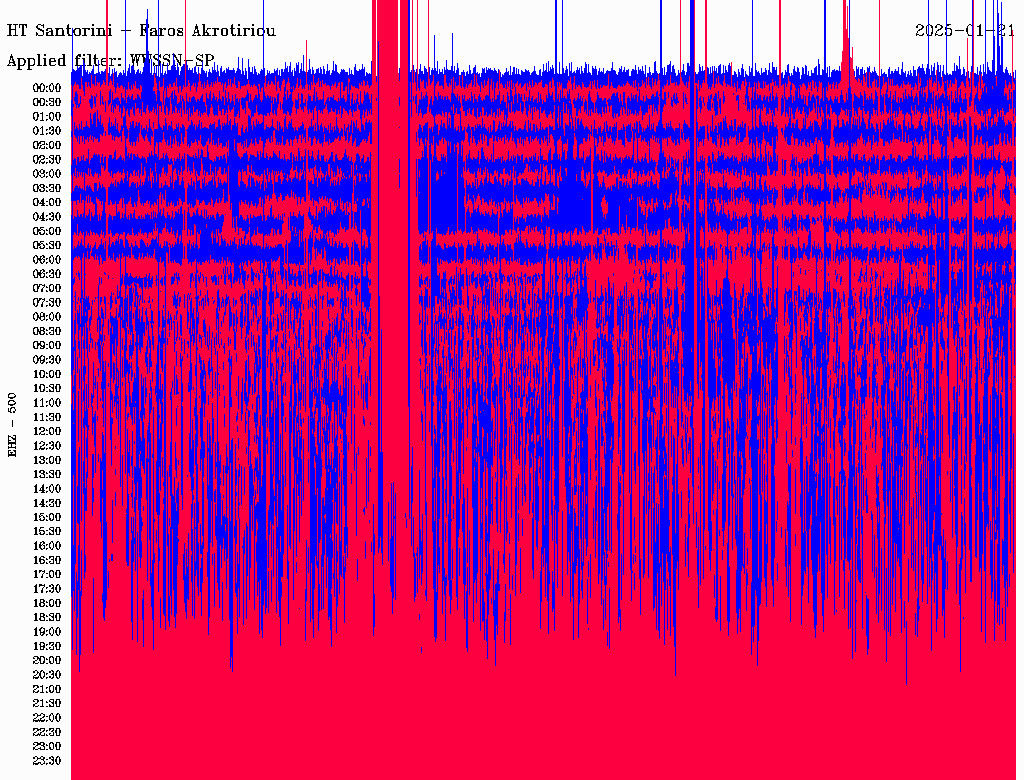Select the 20:30 time label
The height and width of the screenshot is (780, 1024).
(x=47, y=675)
